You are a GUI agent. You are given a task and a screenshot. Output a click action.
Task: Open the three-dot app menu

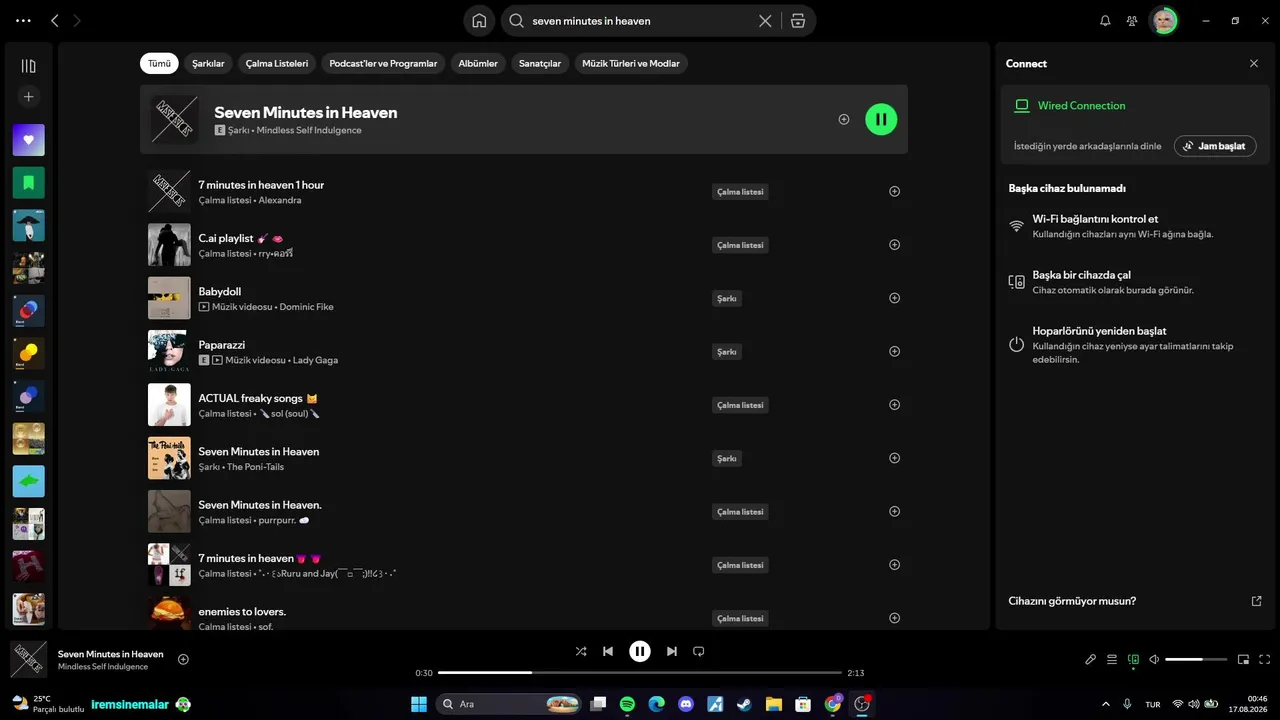[x=23, y=21]
